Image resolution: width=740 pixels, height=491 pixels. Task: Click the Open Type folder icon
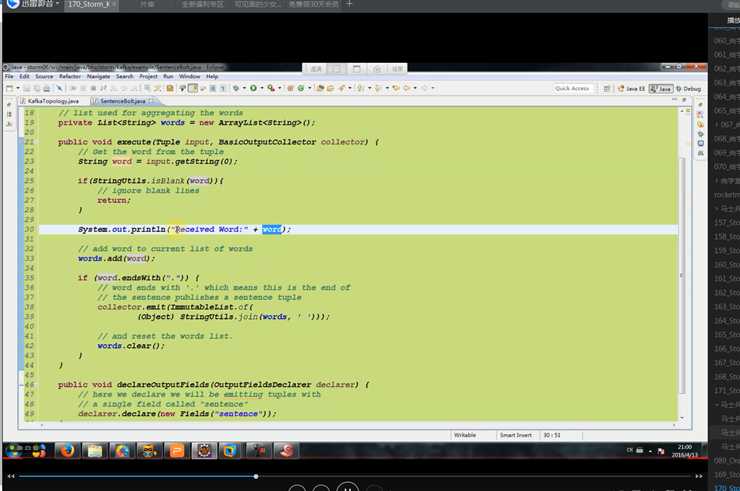320,88
